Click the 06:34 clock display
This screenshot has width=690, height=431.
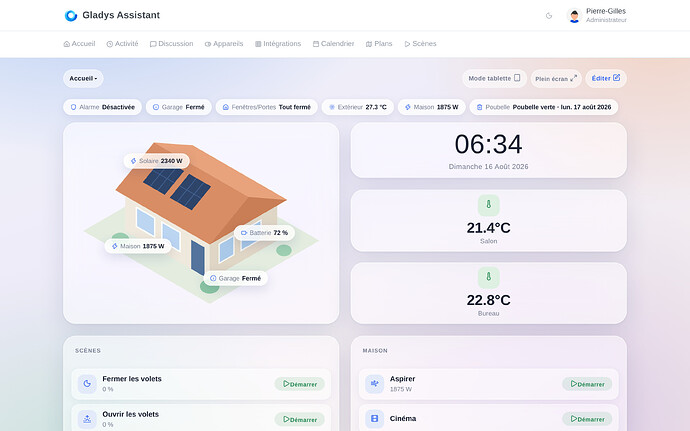click(488, 144)
